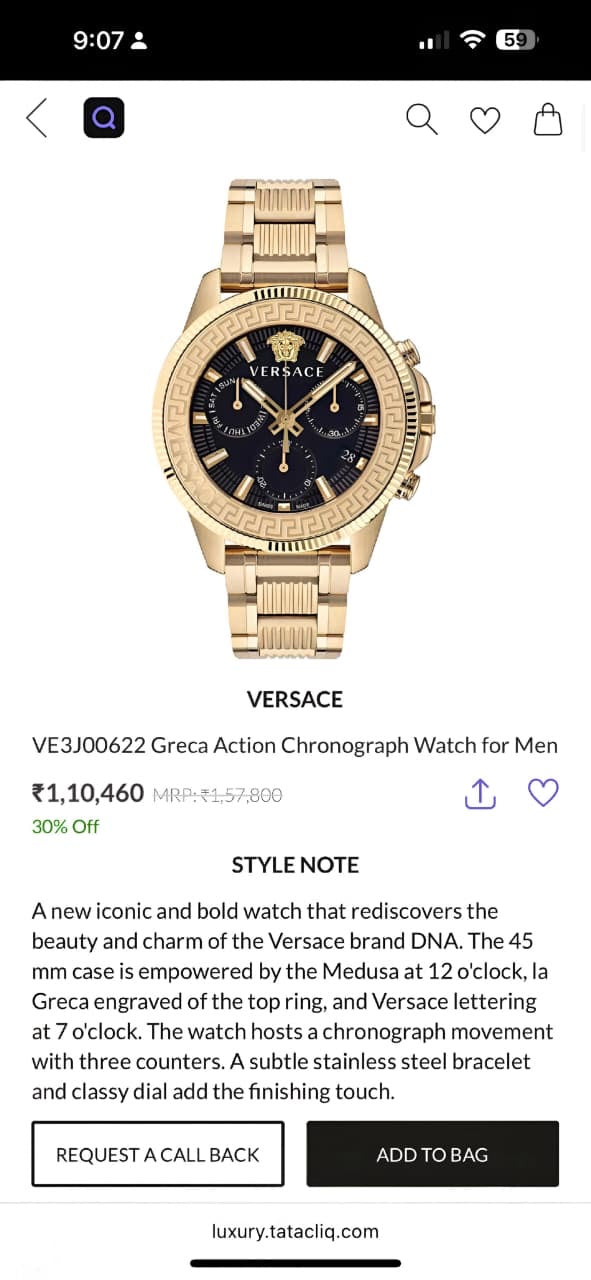Image resolution: width=591 pixels, height=1280 pixels.
Task: Open the luxury.tatacliq.com link
Action: tap(295, 1232)
